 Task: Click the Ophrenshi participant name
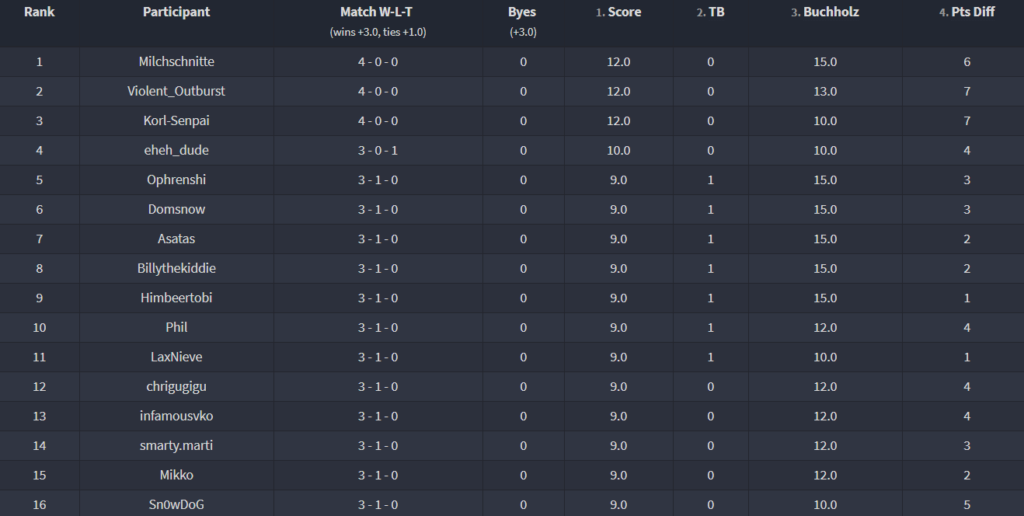pyautogui.click(x=176, y=180)
